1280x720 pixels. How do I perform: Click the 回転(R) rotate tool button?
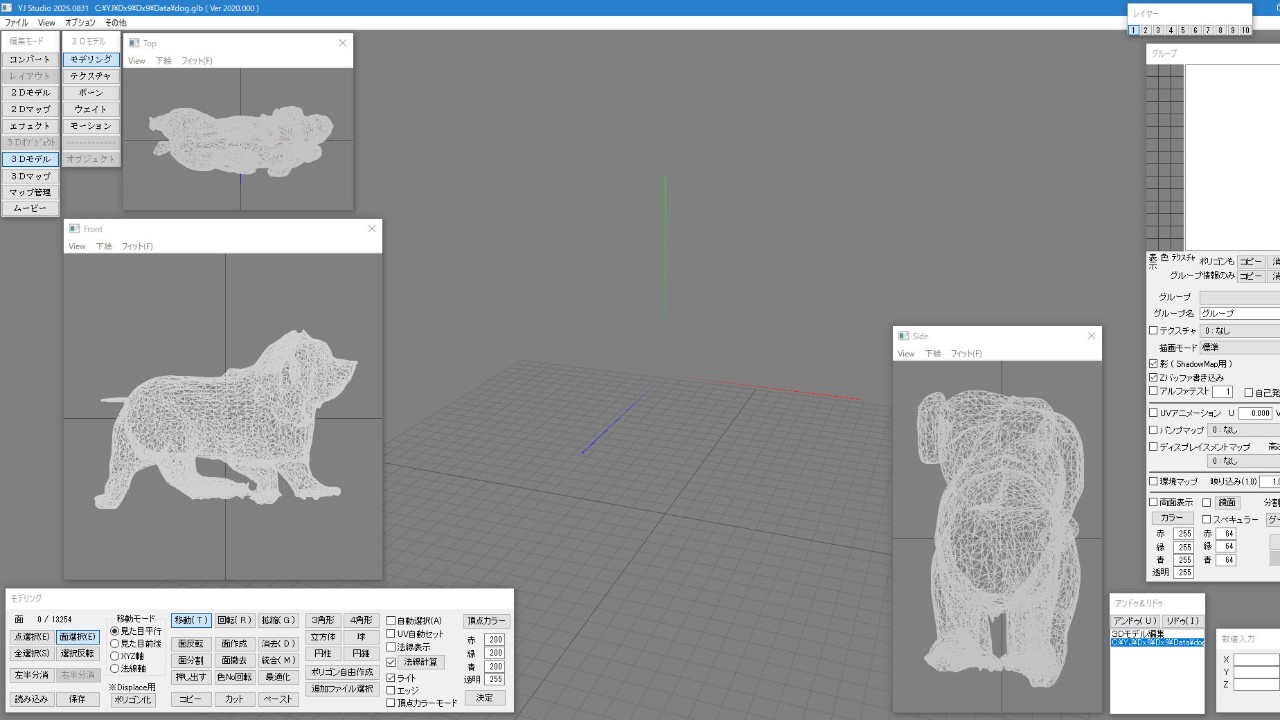click(234, 620)
